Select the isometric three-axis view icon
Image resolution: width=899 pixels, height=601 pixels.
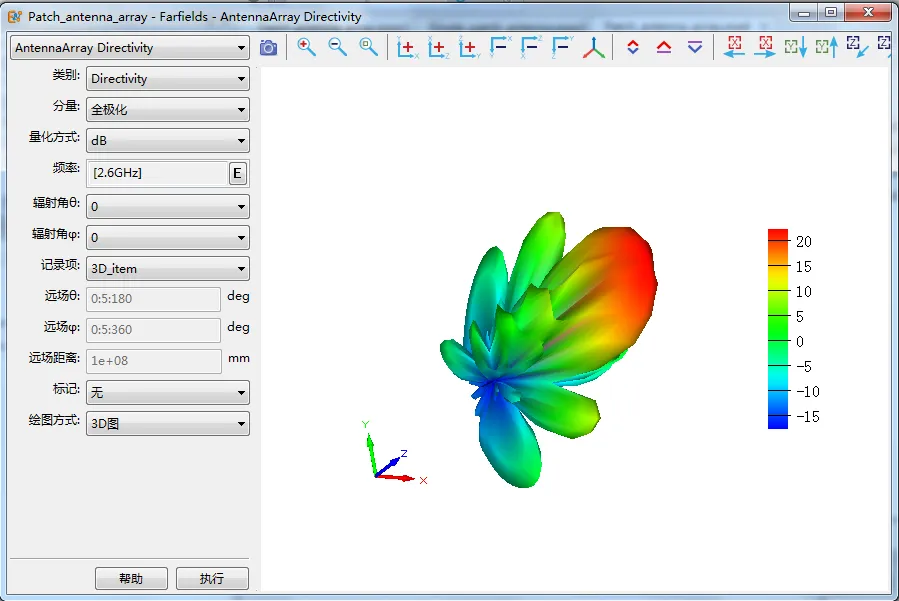tap(593, 48)
